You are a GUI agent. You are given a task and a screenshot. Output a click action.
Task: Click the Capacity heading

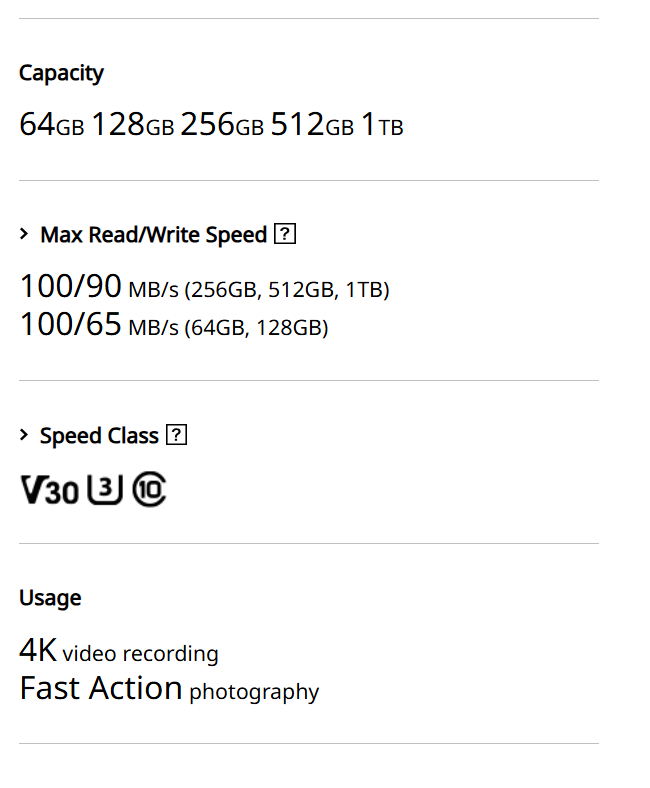(x=61, y=73)
